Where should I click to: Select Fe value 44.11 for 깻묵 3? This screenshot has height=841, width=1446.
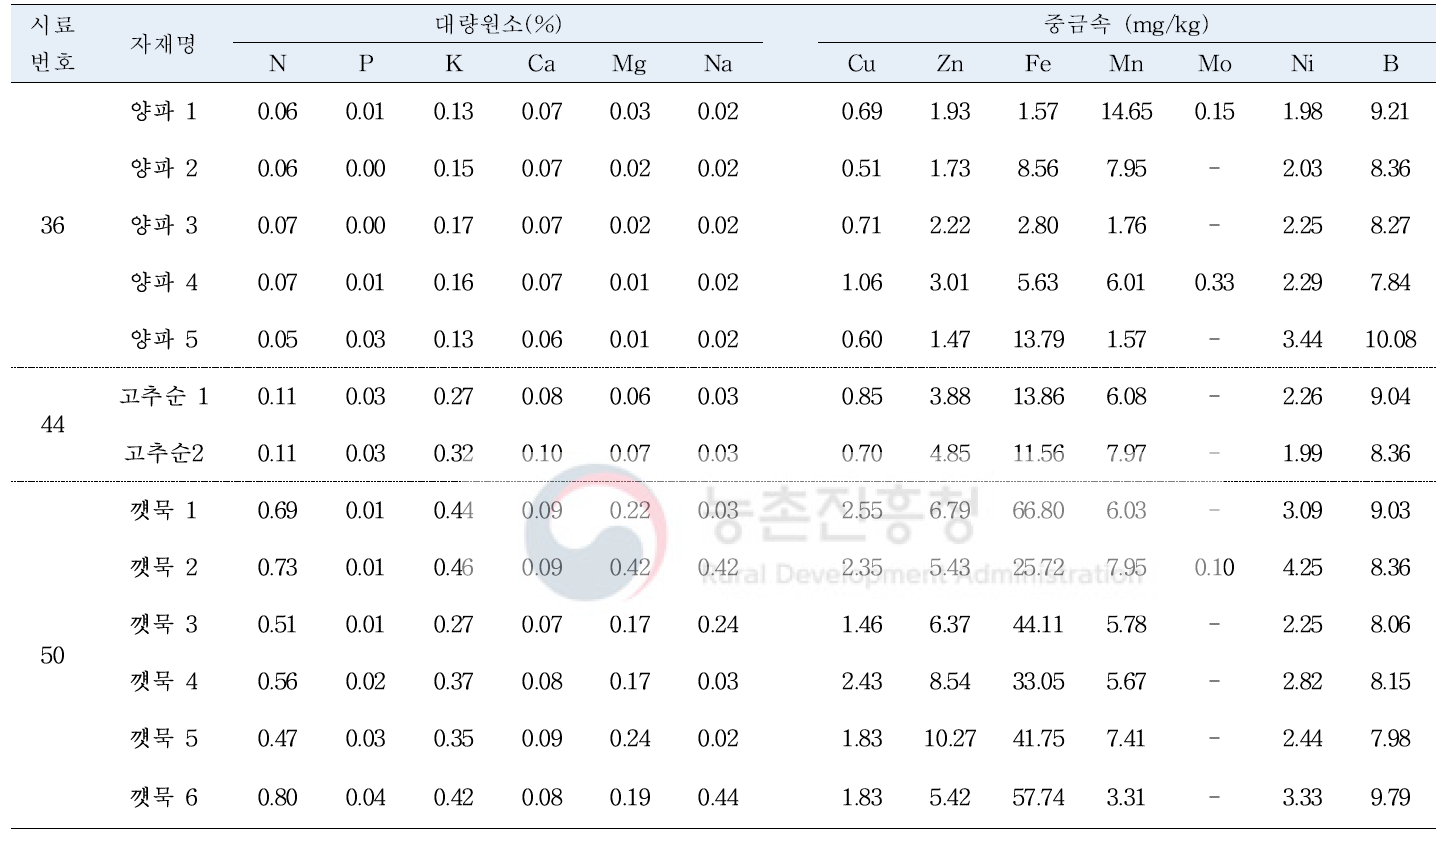point(1038,625)
